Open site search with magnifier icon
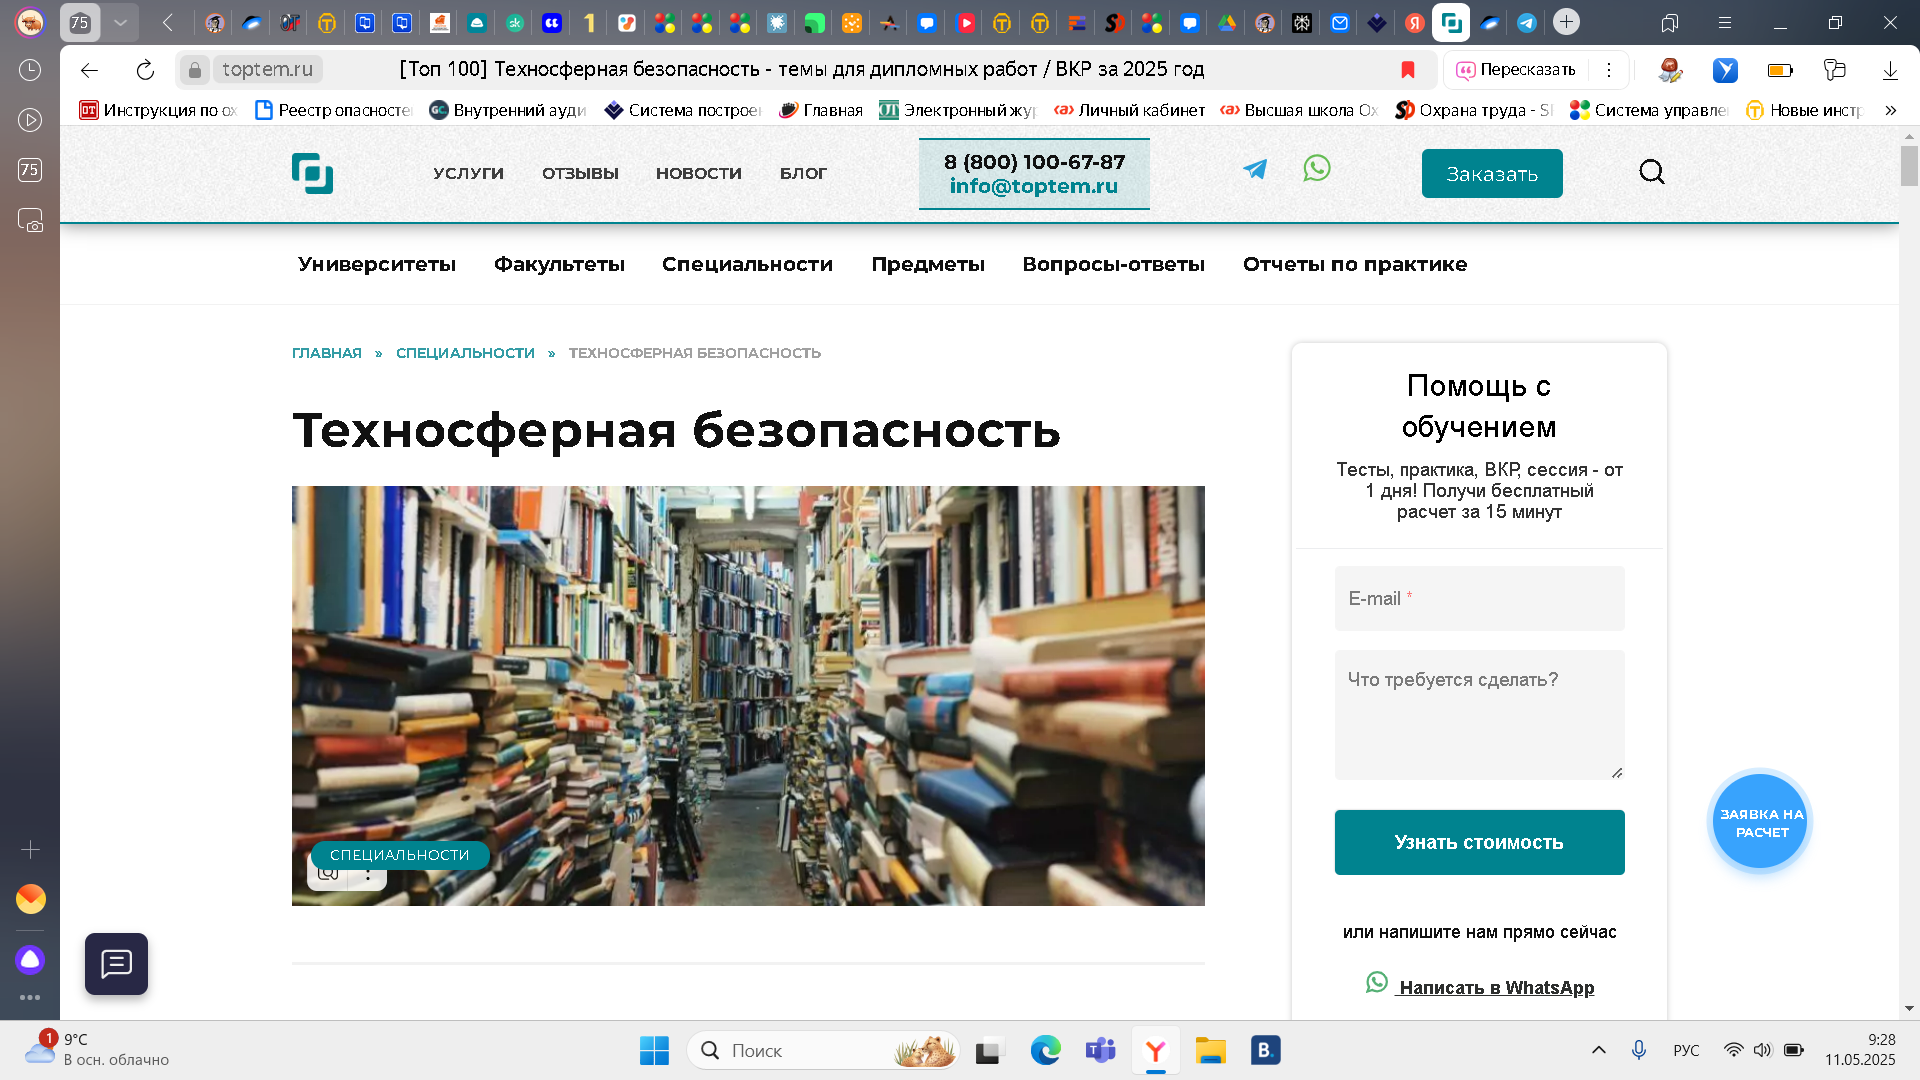 pyautogui.click(x=1652, y=172)
